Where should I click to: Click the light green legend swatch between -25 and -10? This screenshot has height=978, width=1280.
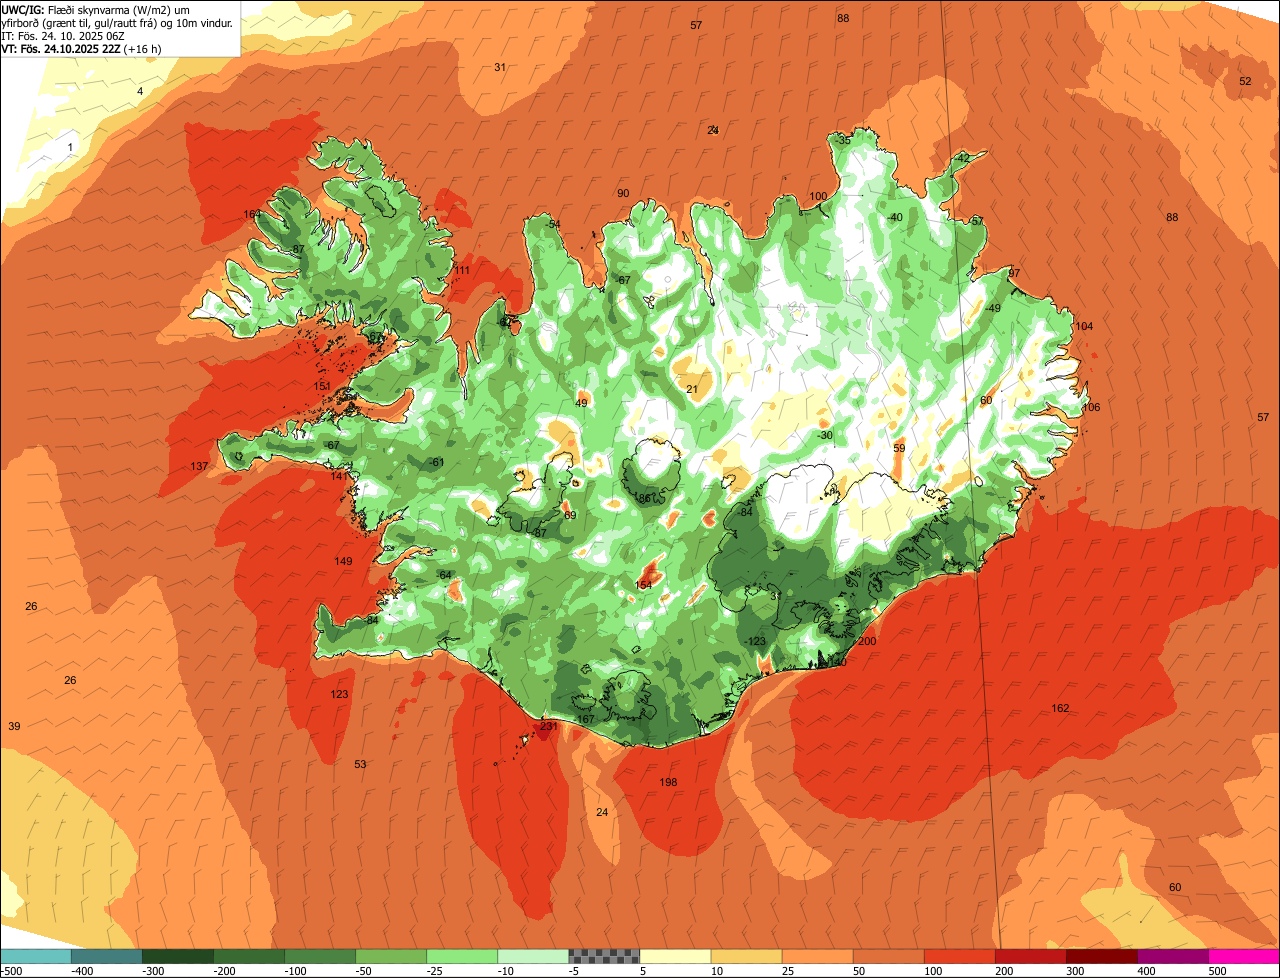click(x=462, y=955)
